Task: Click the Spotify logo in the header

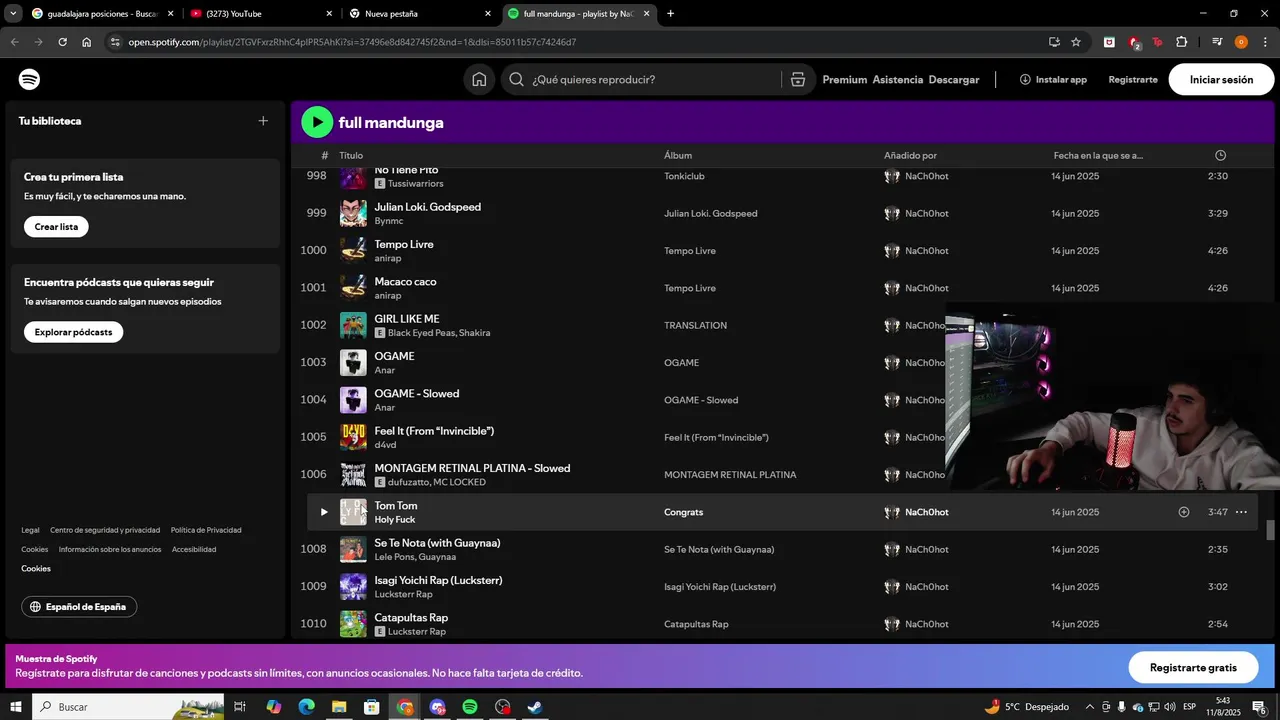Action: click(x=30, y=79)
